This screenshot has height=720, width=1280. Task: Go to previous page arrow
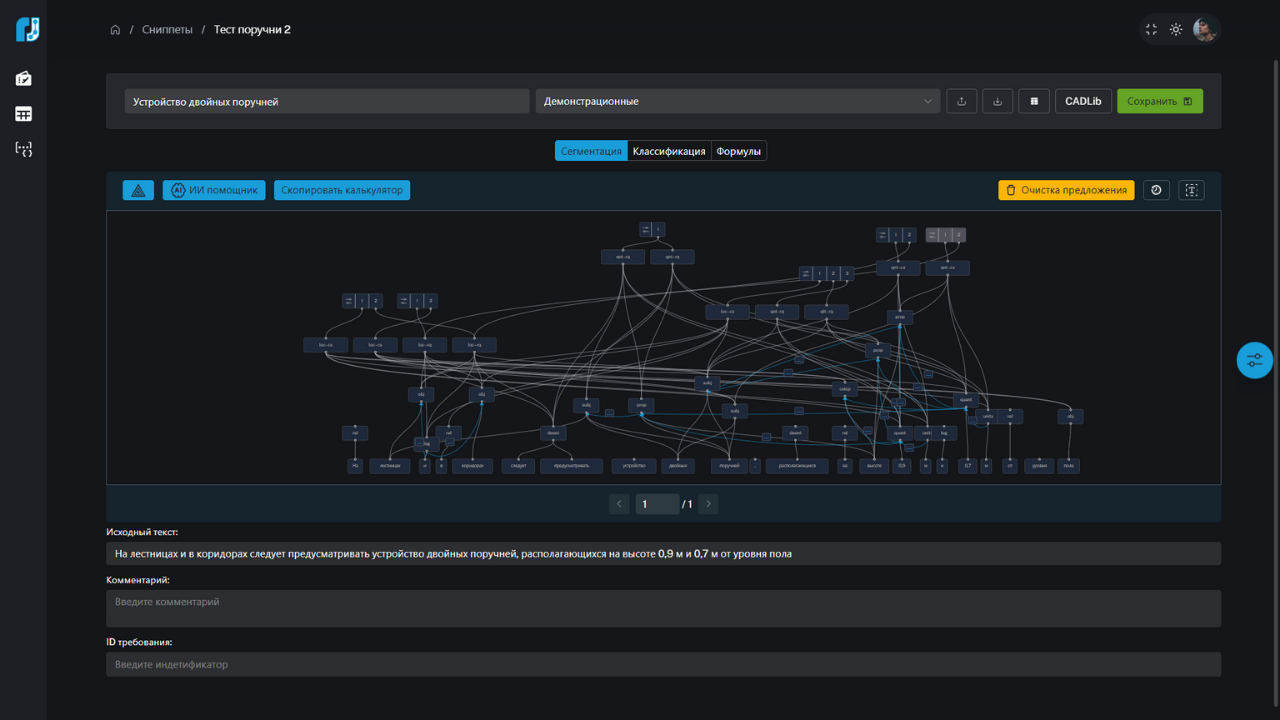pyautogui.click(x=619, y=504)
